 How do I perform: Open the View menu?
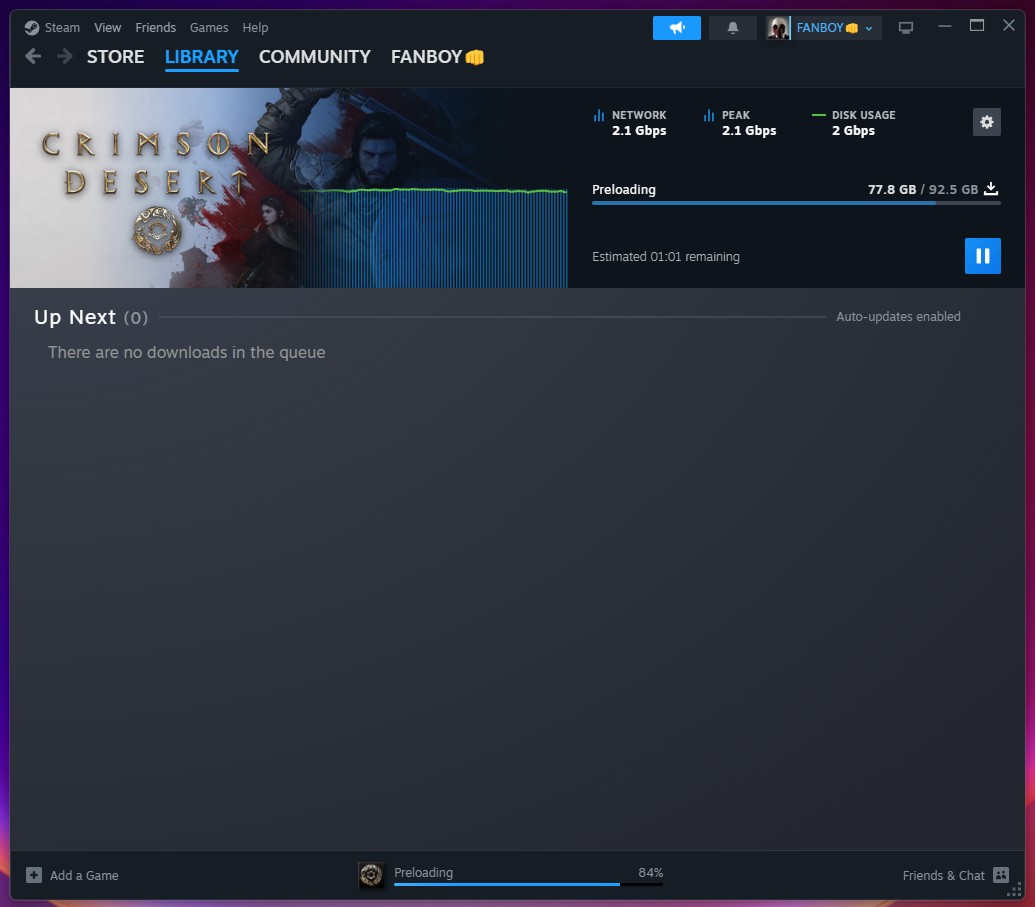point(108,28)
